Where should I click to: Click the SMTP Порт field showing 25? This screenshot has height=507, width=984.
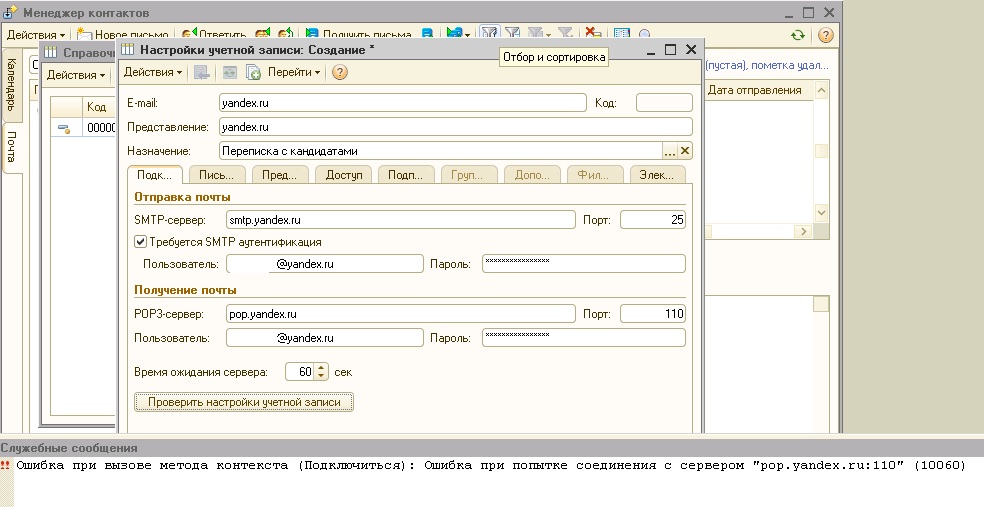point(653,220)
